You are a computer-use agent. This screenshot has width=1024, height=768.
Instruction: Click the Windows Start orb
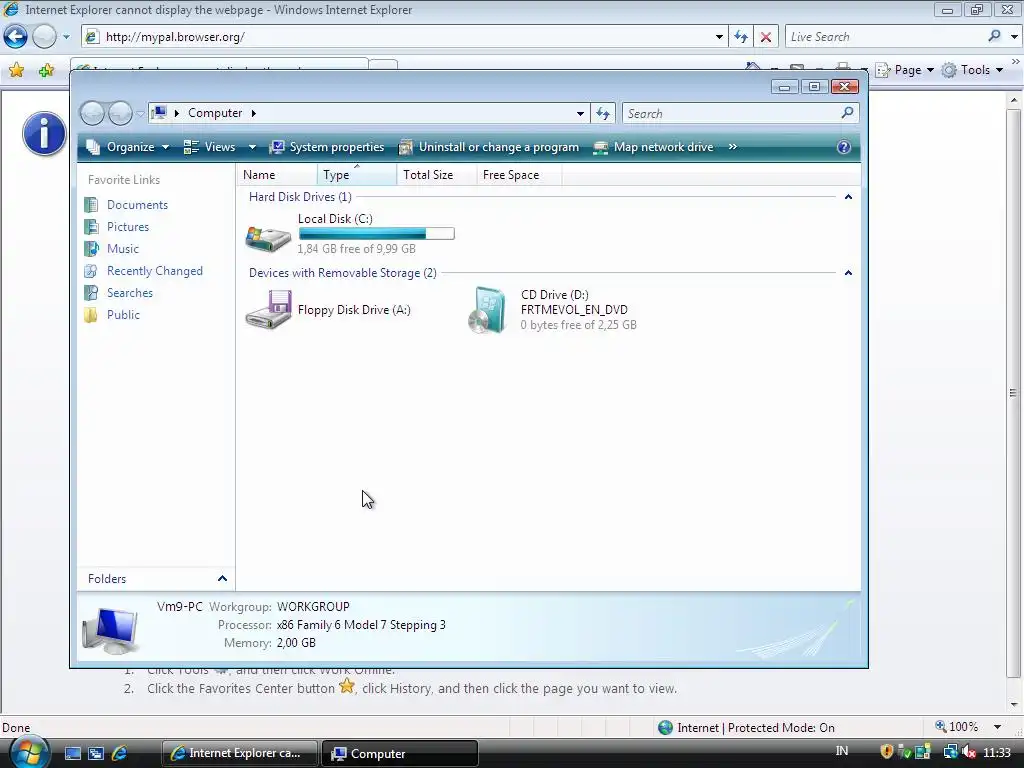[x=28, y=752]
